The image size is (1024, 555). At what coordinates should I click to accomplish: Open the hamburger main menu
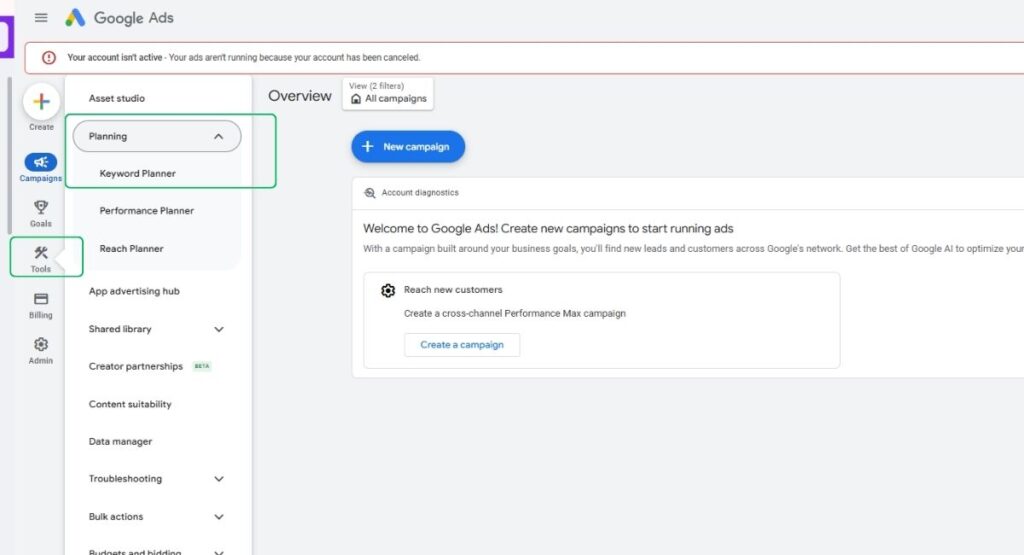[41, 18]
